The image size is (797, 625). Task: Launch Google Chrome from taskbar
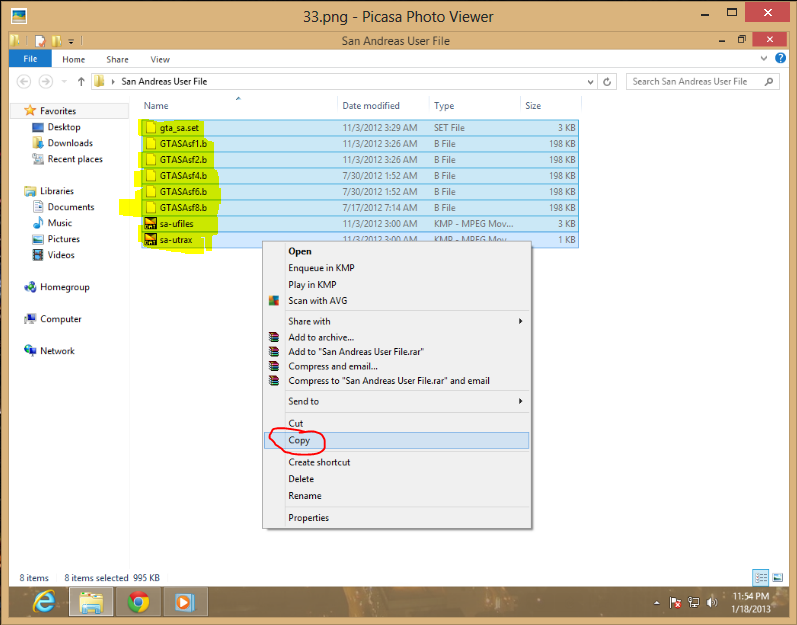coord(138,603)
